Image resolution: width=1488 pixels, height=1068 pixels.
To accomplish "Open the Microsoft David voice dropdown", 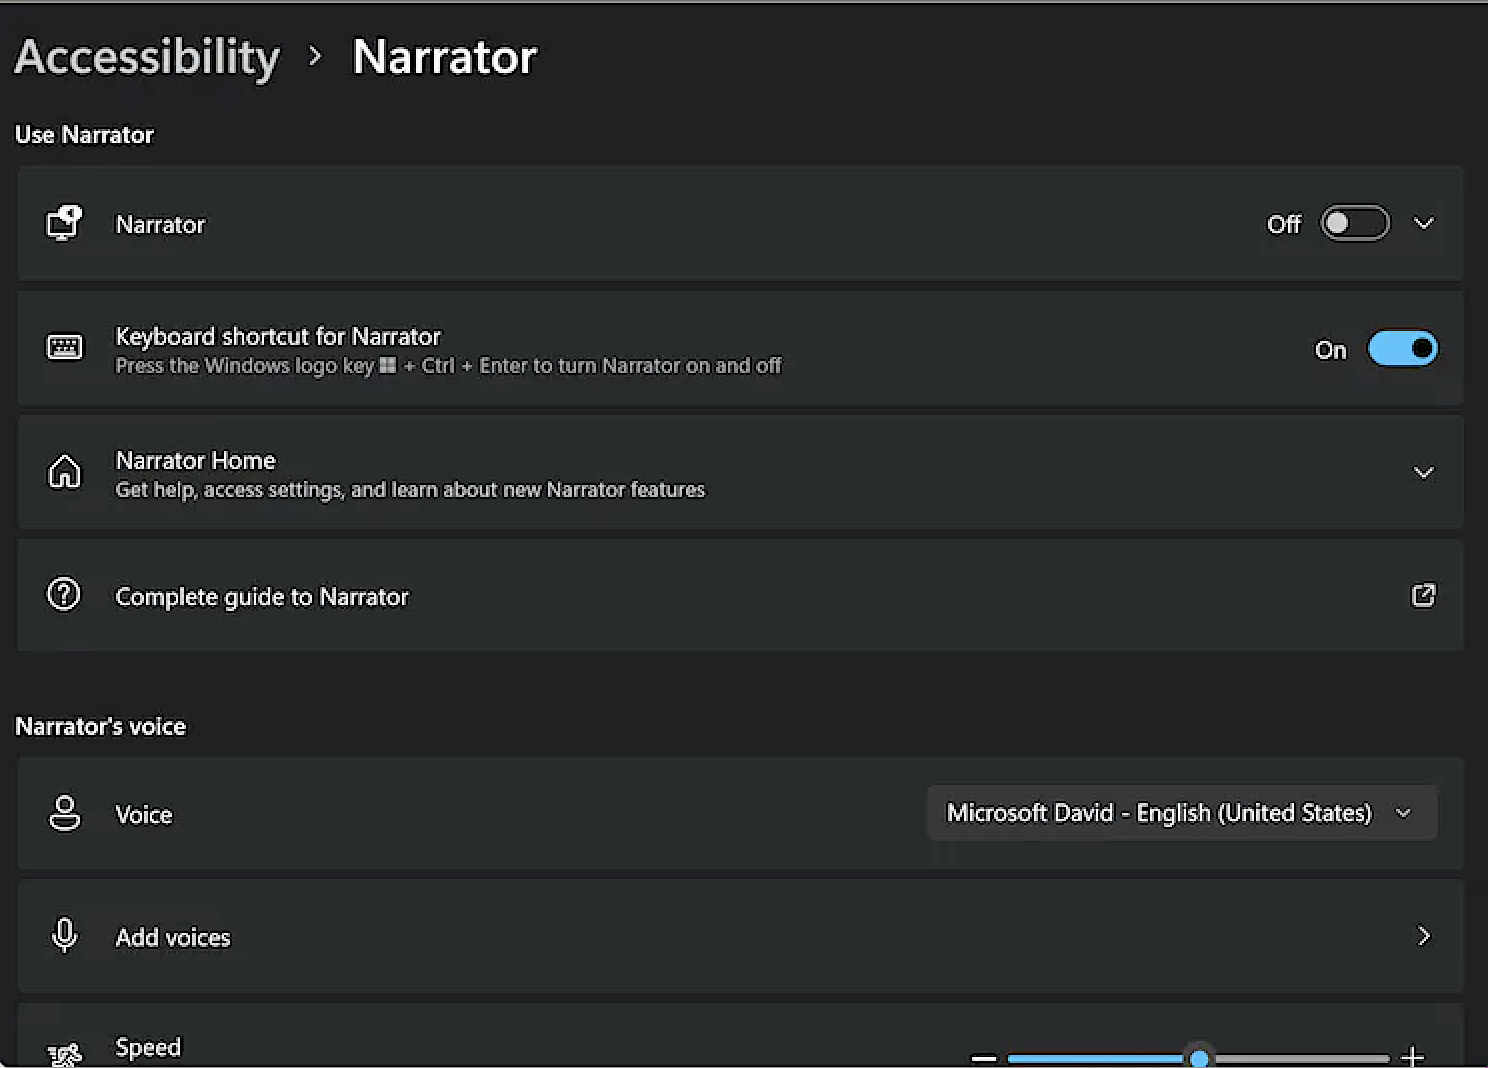I will coord(1181,813).
